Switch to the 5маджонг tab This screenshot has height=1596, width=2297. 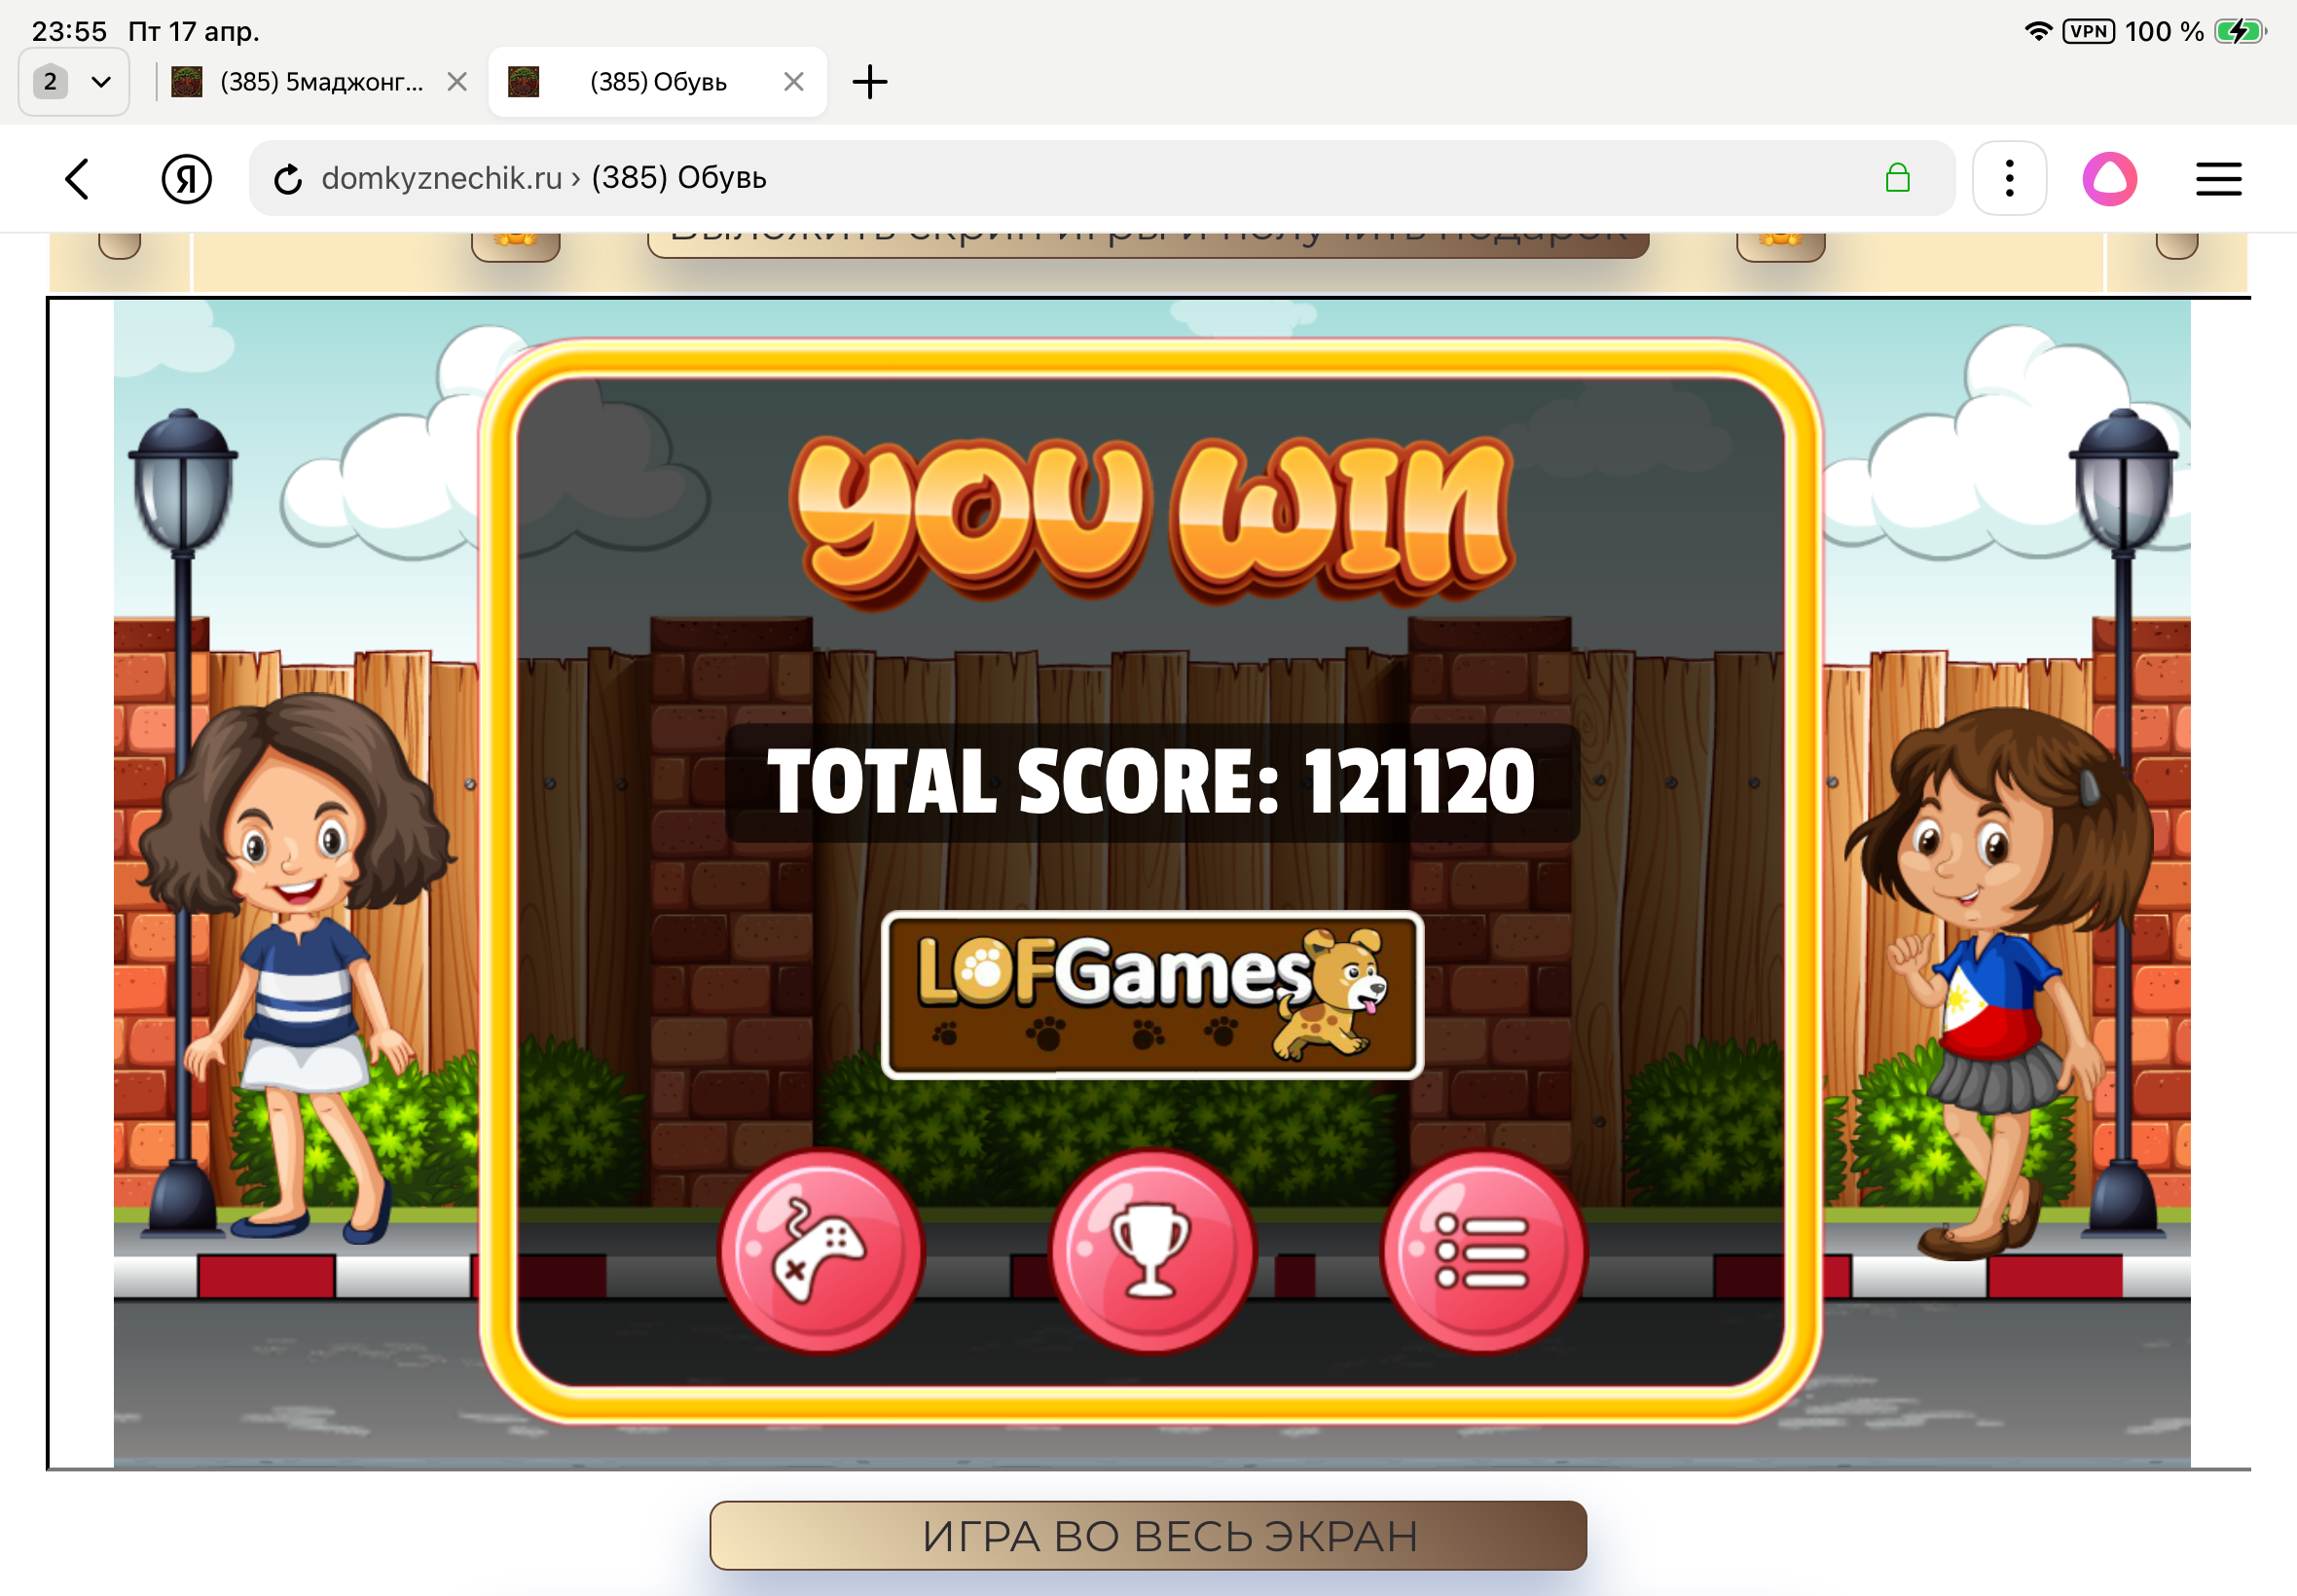click(x=320, y=82)
